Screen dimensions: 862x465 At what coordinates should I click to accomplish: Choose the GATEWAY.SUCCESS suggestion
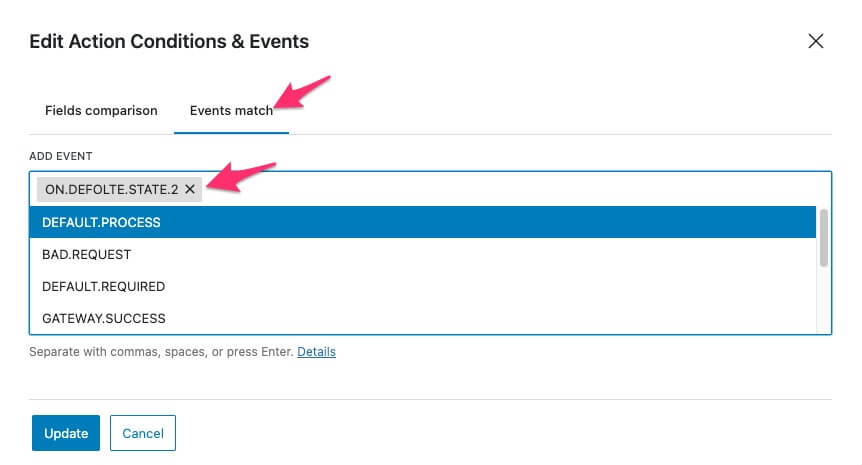103,318
